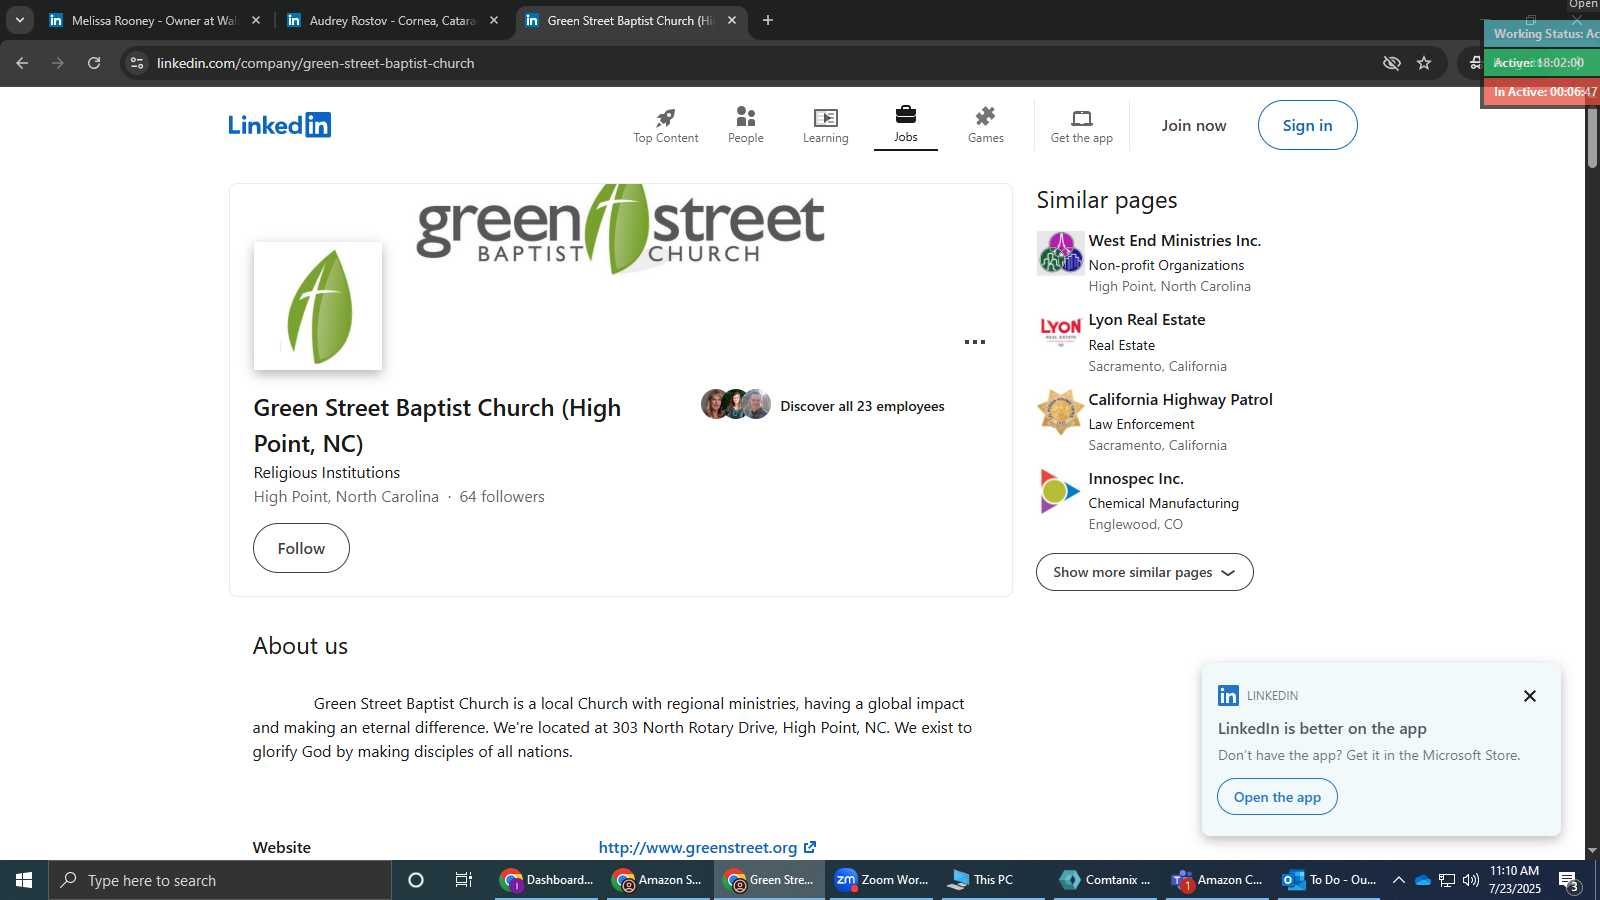The width and height of the screenshot is (1600, 900).
Task: Open To Do Outlook from taskbar
Action: (x=1330, y=880)
